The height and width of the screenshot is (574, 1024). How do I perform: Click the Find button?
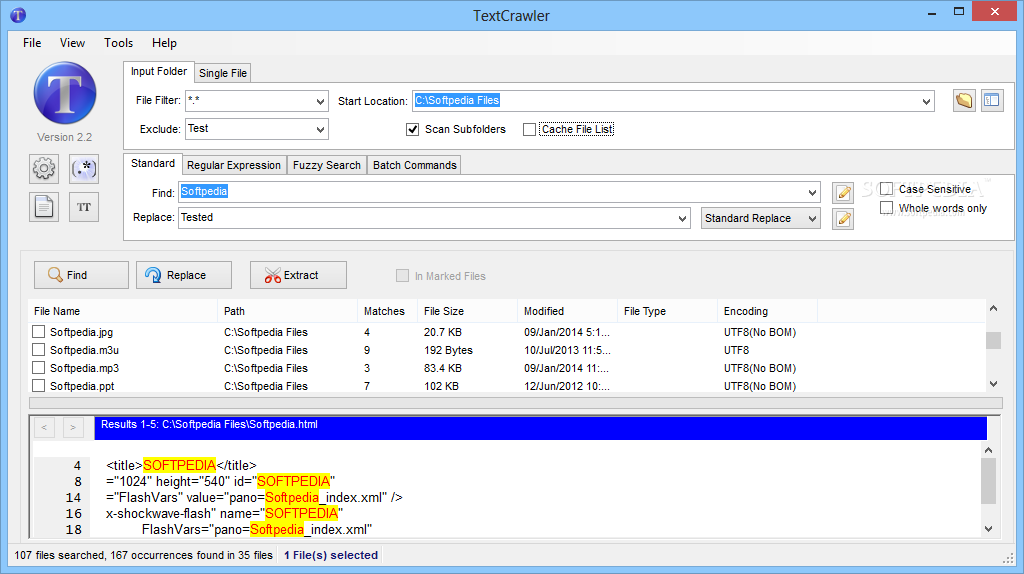click(x=81, y=275)
